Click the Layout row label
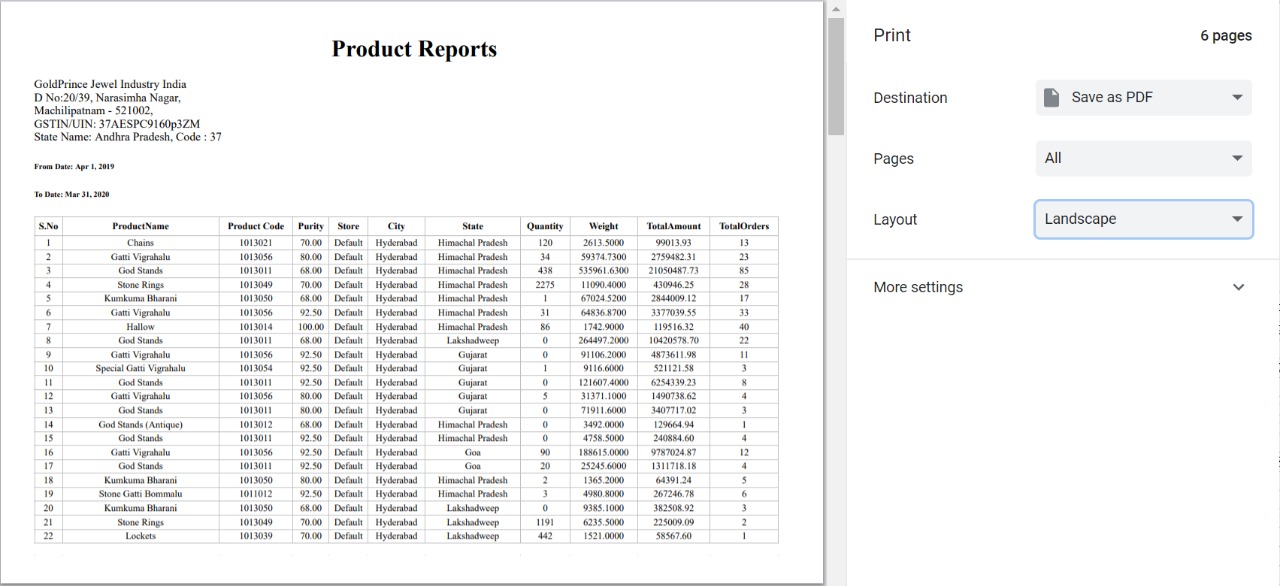This screenshot has height=586, width=1280. 895,219
